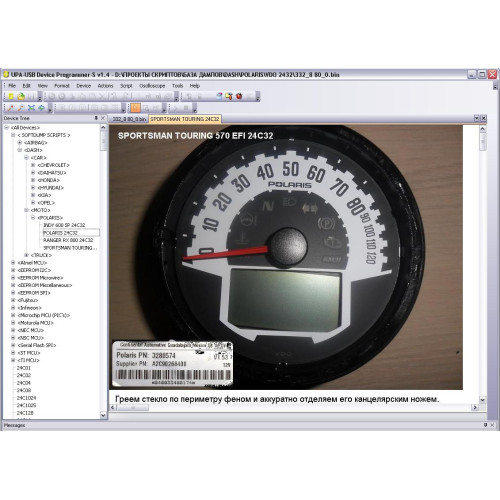Screen dimensions: 500x500
Task: Click the Device Tree scroll down arrow
Action: tap(103, 415)
